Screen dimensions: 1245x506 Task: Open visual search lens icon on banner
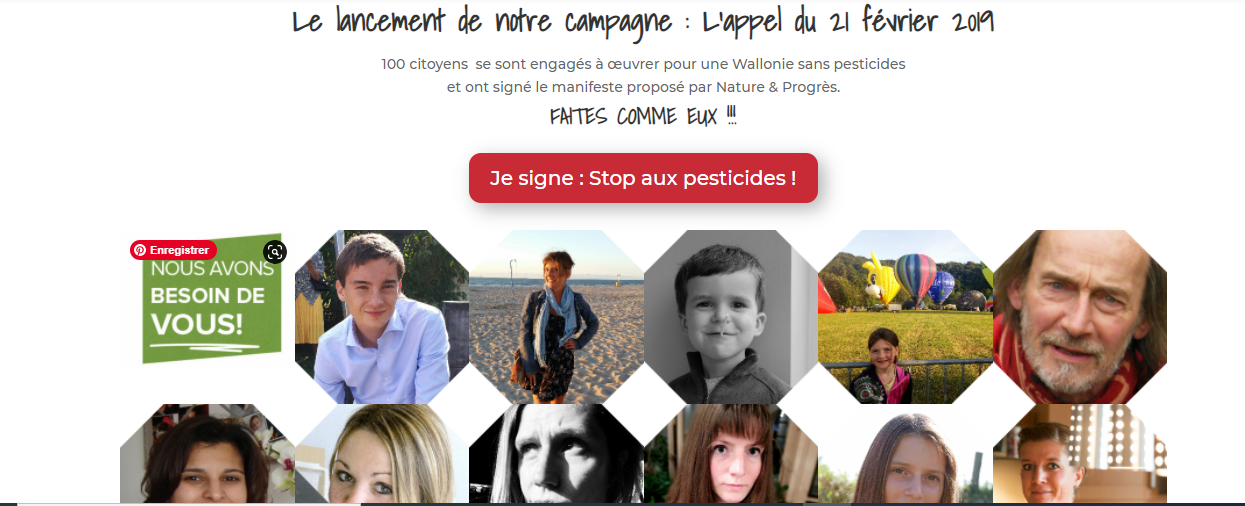click(275, 252)
